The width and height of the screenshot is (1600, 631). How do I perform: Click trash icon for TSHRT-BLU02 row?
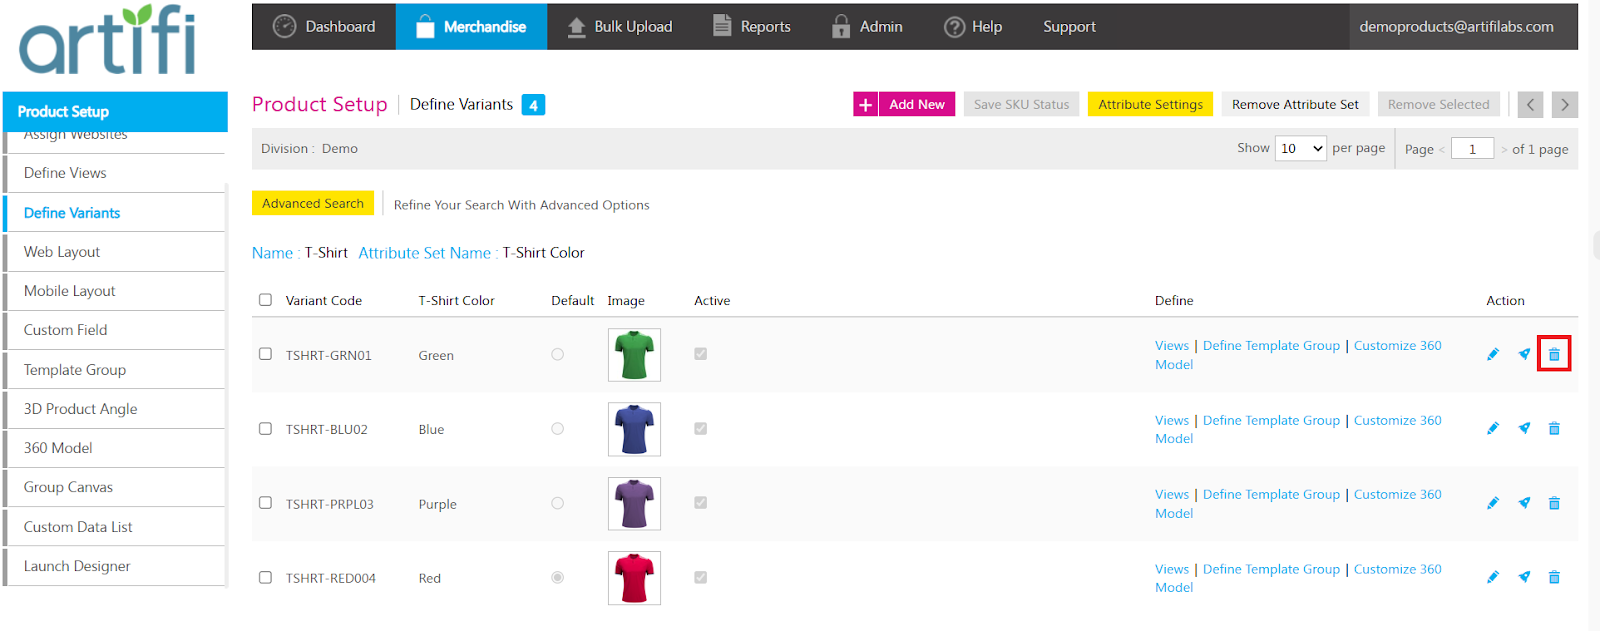point(1554,428)
